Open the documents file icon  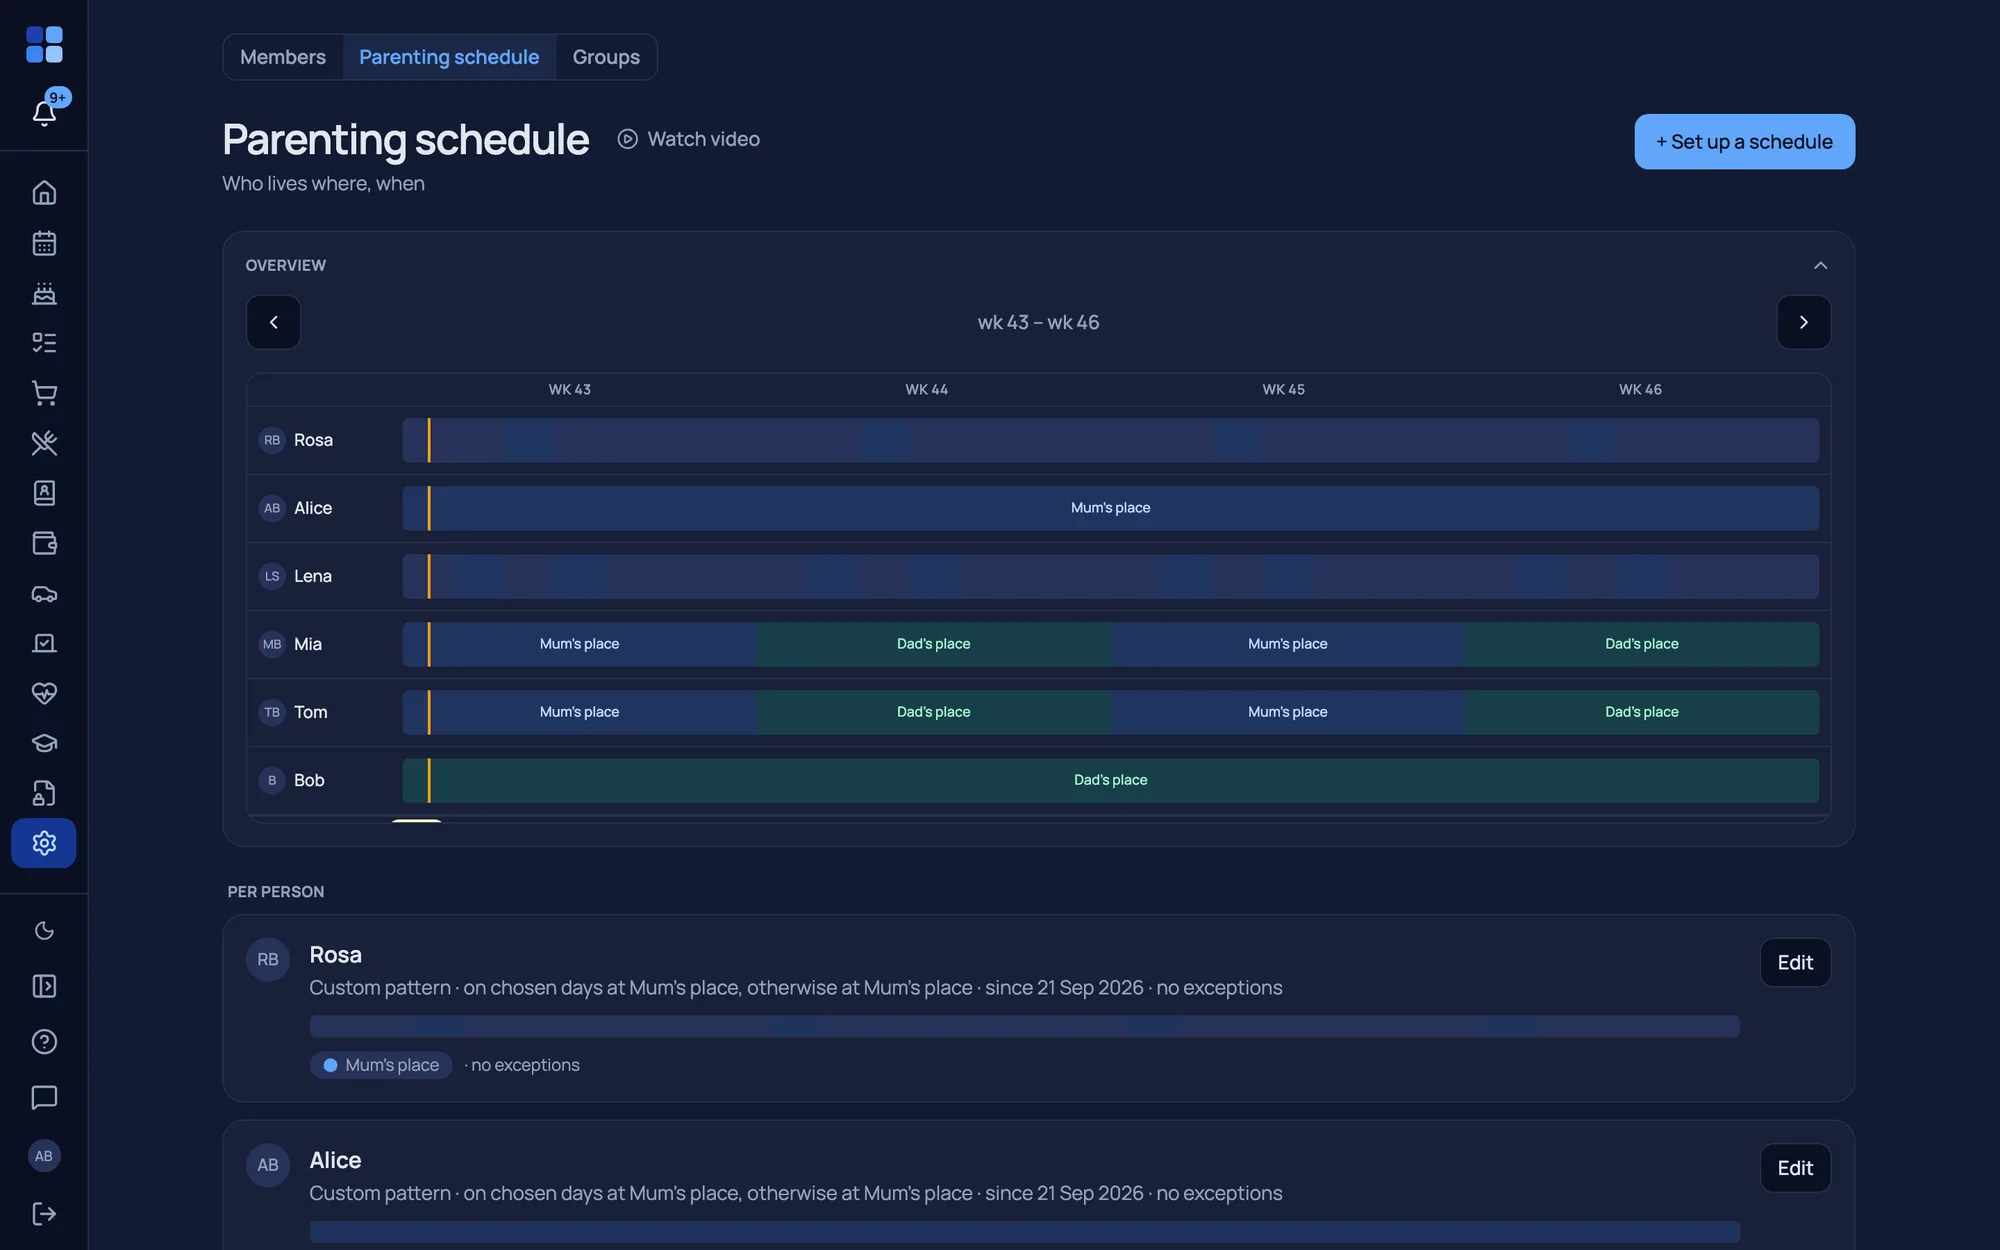(44, 793)
